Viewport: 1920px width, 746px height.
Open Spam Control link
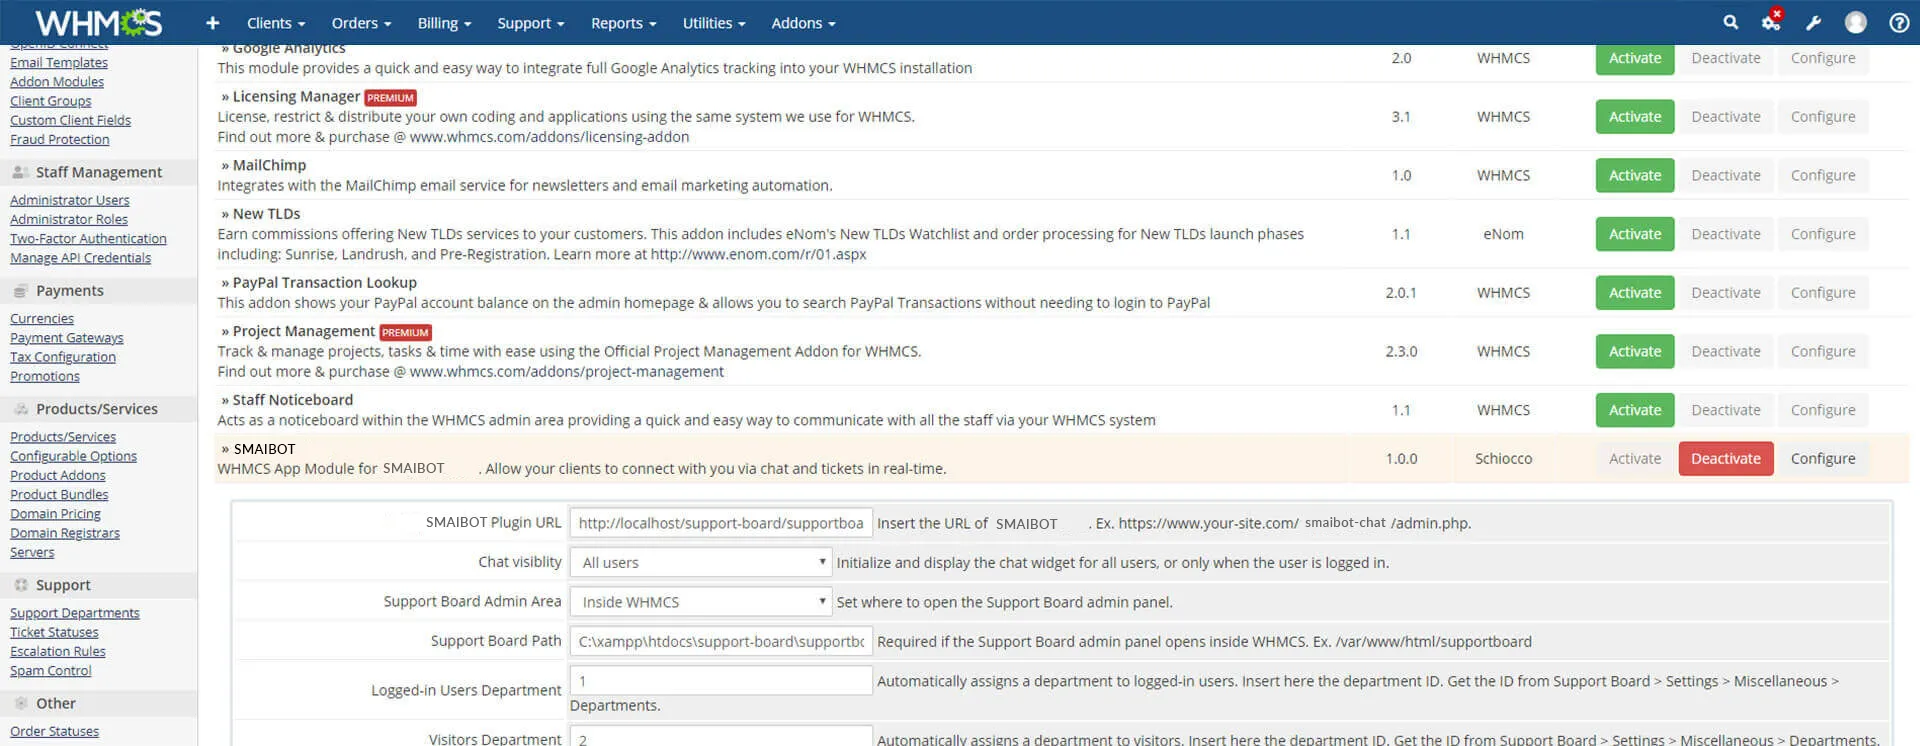(51, 671)
